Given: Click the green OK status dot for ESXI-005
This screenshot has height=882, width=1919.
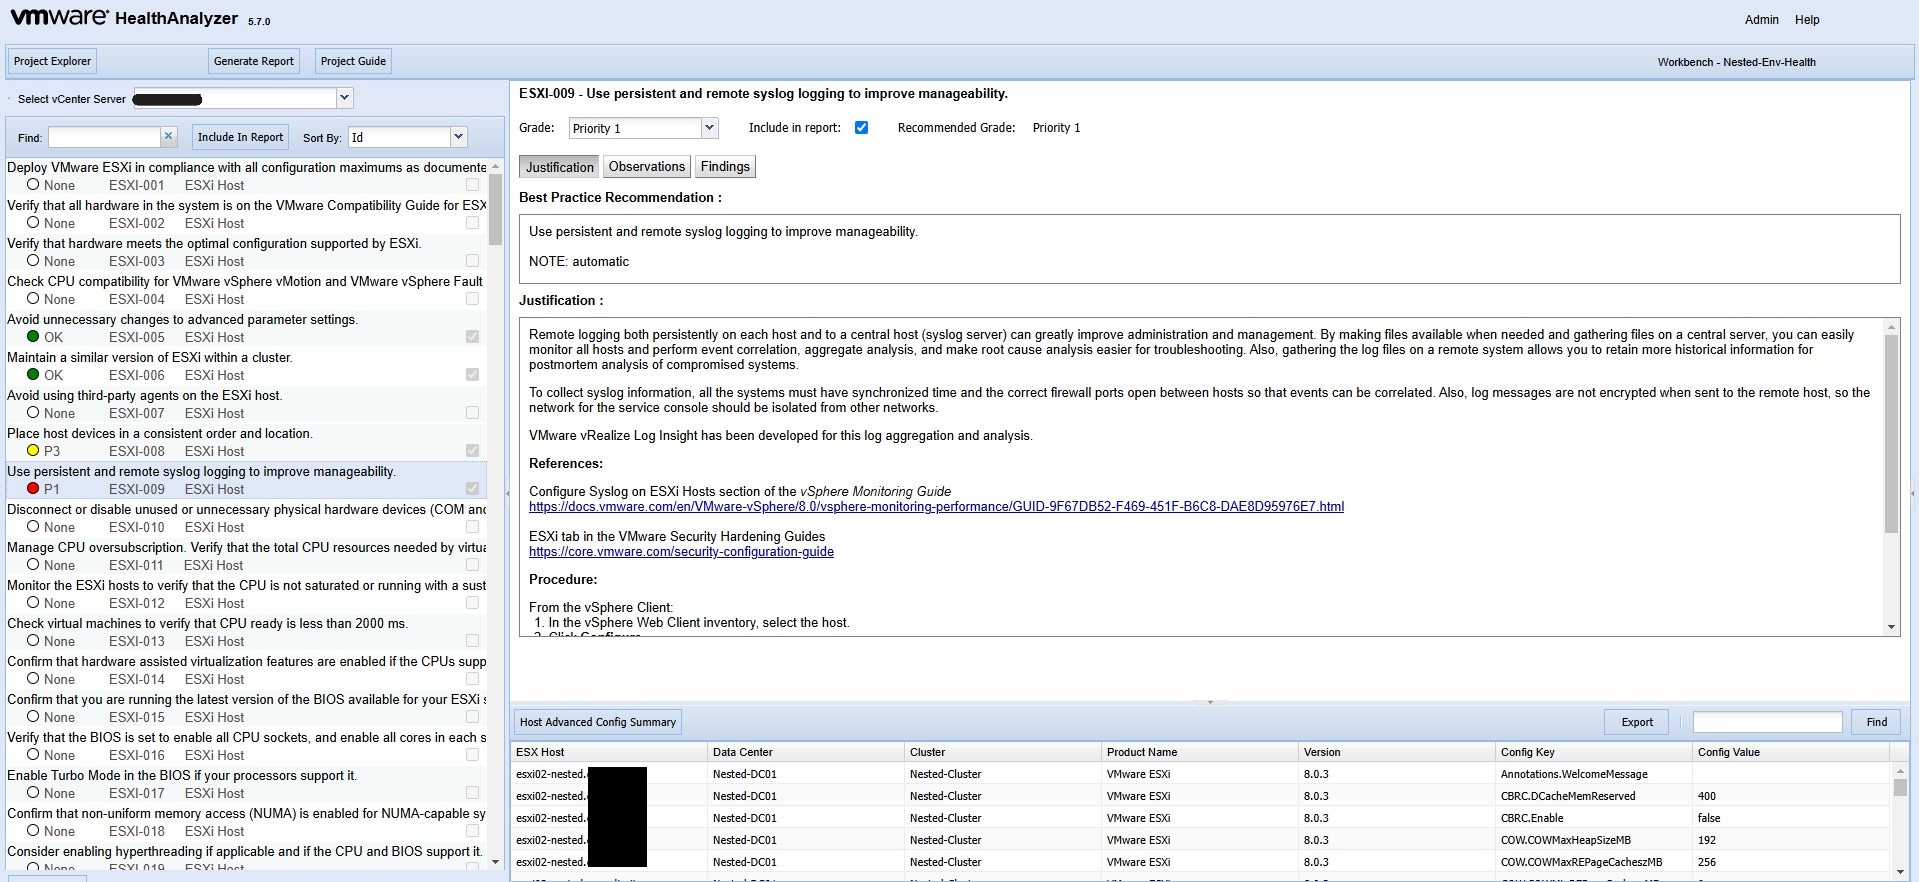Looking at the screenshot, I should [x=33, y=337].
